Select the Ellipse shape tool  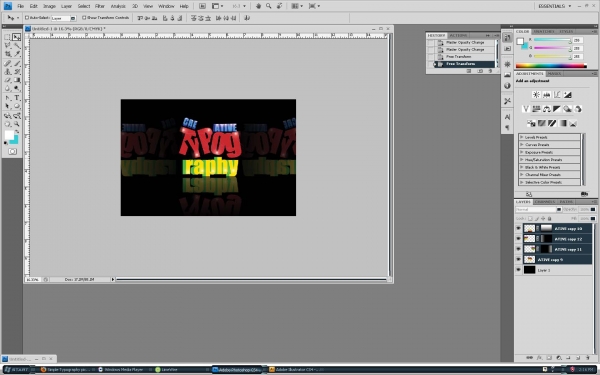click(16, 106)
